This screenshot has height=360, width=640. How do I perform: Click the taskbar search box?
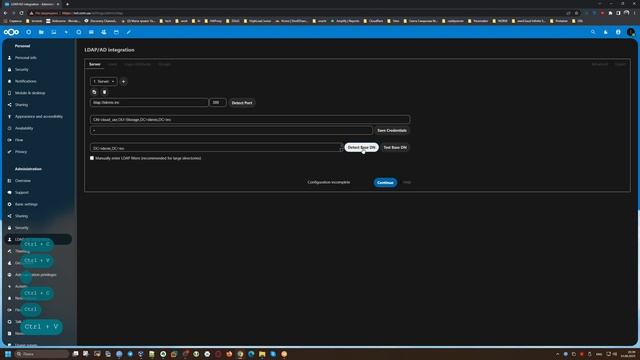tap(42, 354)
